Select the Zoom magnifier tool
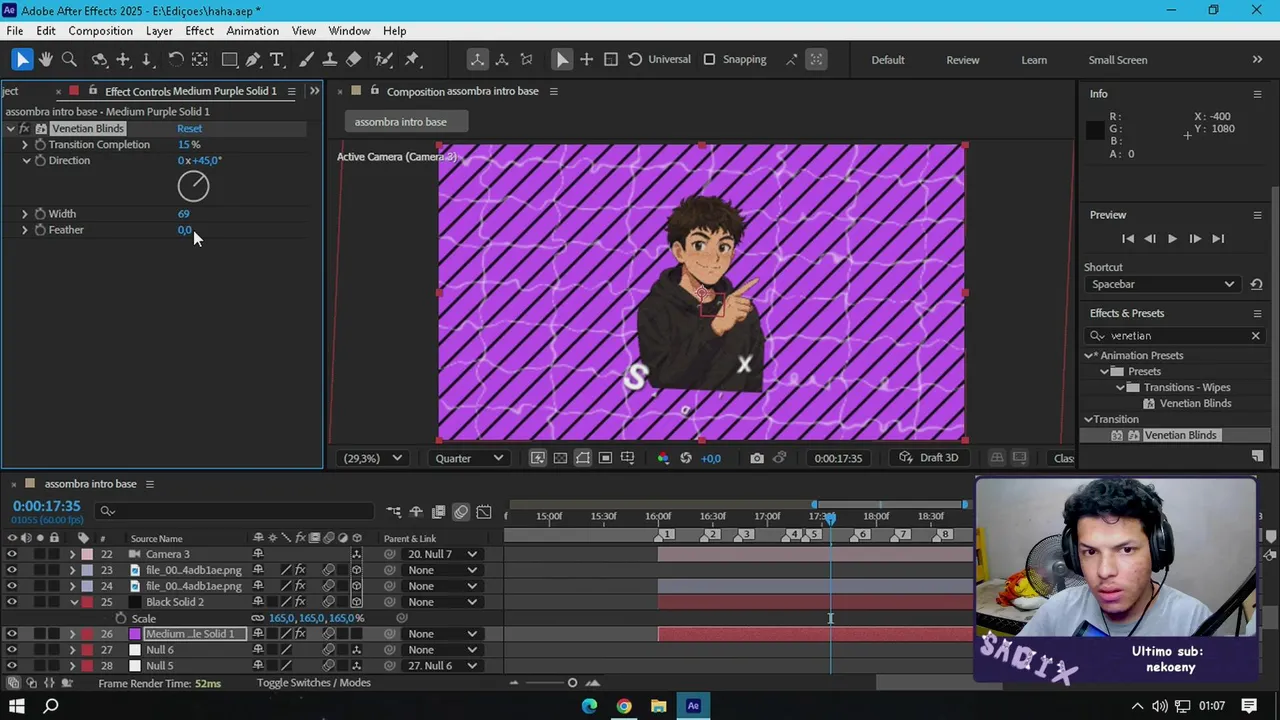This screenshot has width=1280, height=720. pyautogui.click(x=69, y=60)
